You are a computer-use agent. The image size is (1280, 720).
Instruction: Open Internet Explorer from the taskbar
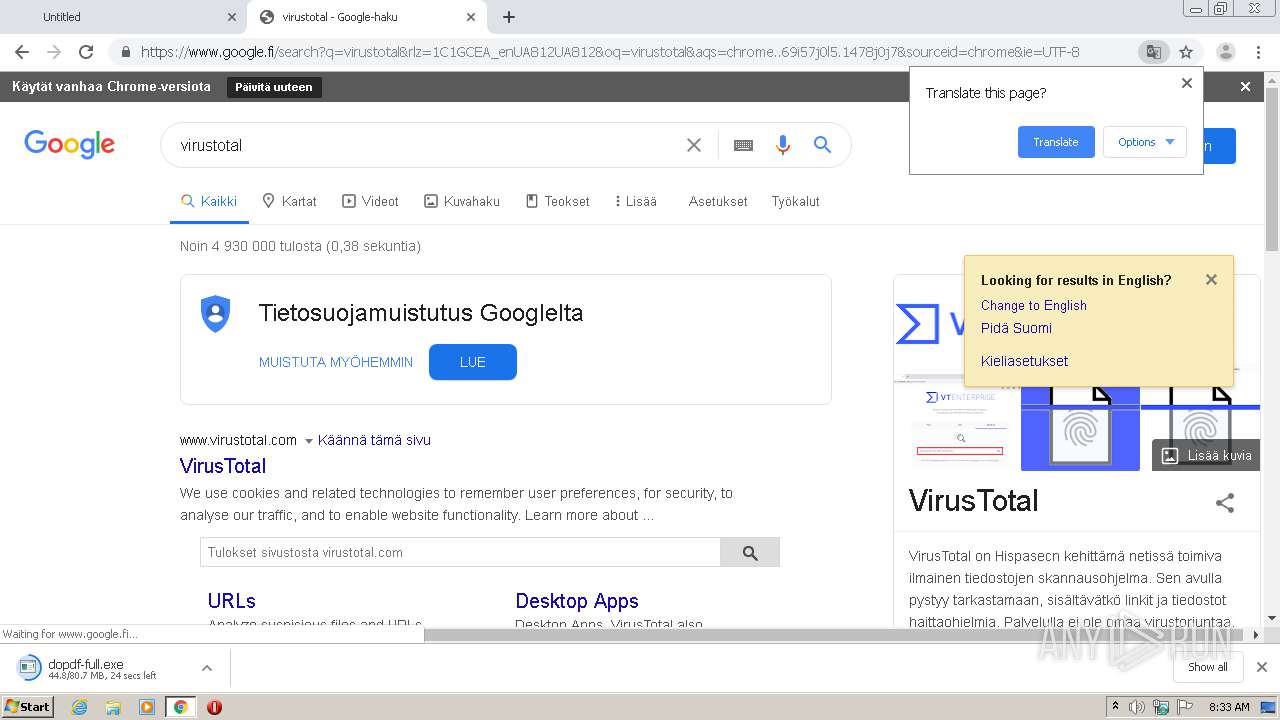click(79, 707)
